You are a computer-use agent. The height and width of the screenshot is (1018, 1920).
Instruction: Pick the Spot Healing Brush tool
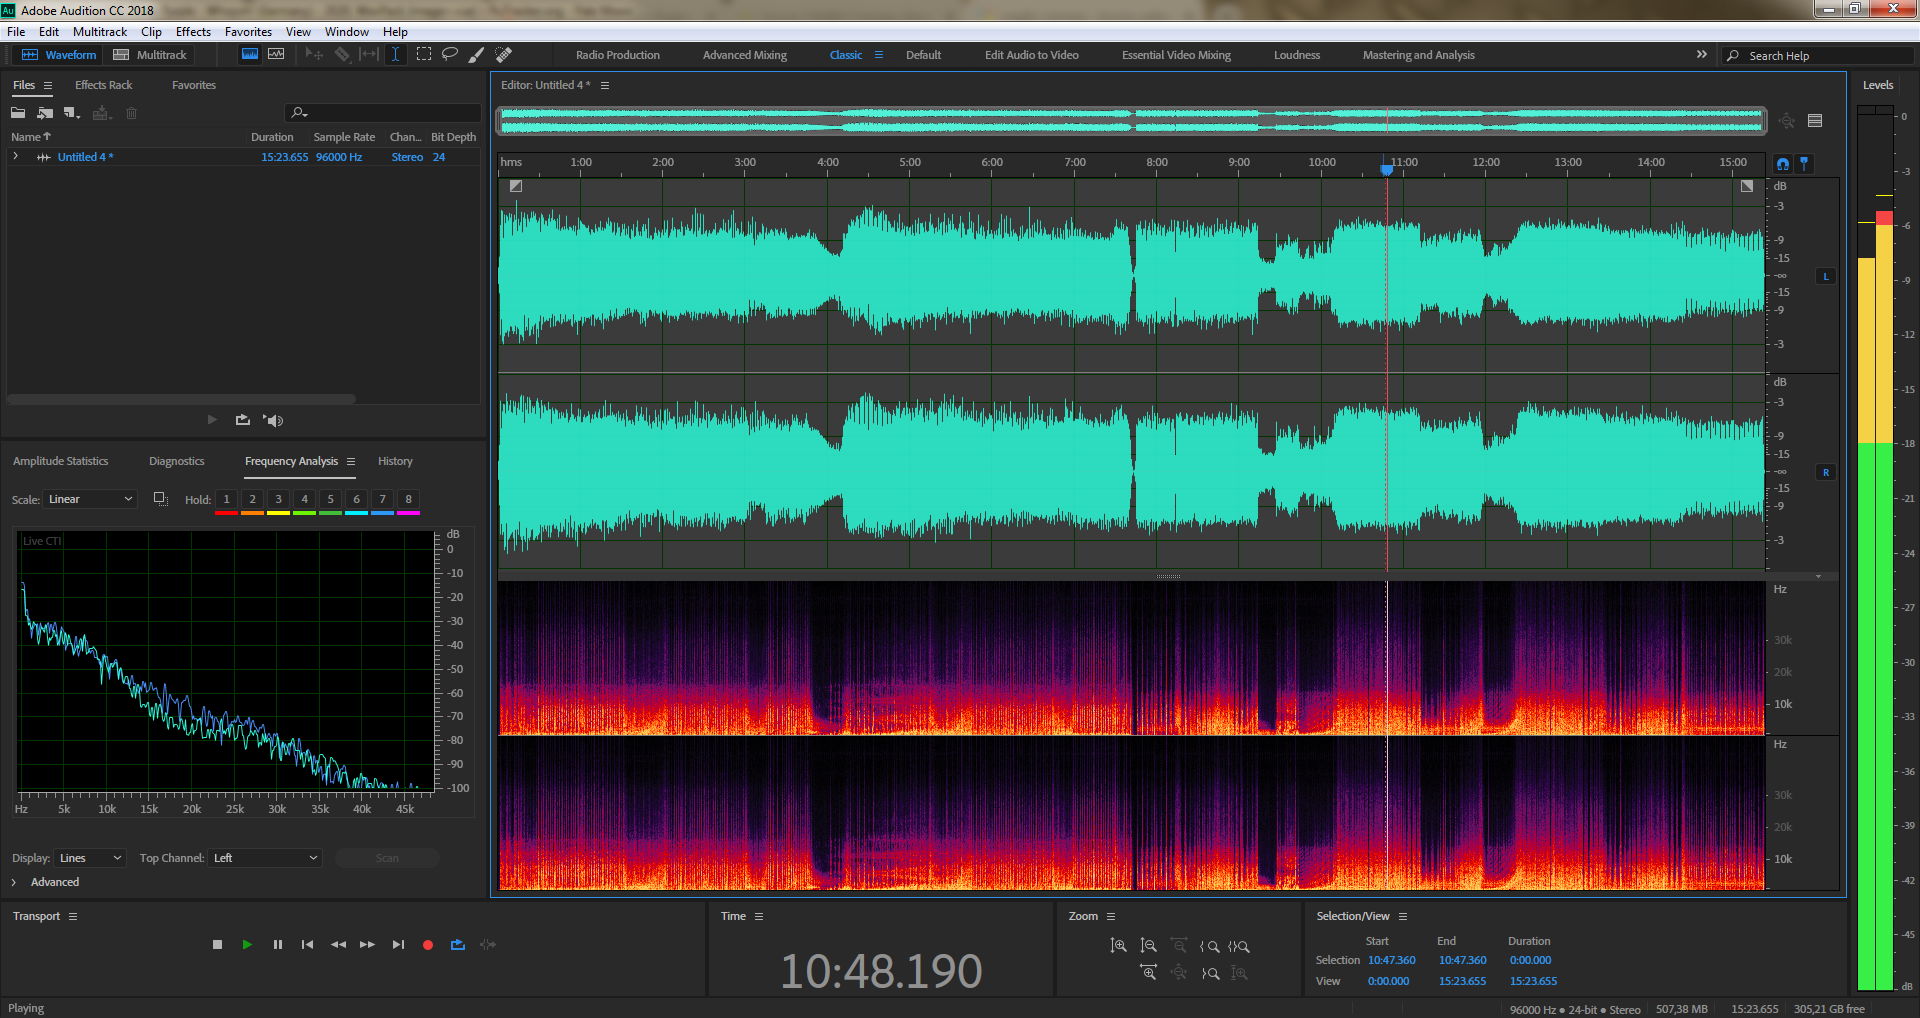tap(504, 54)
